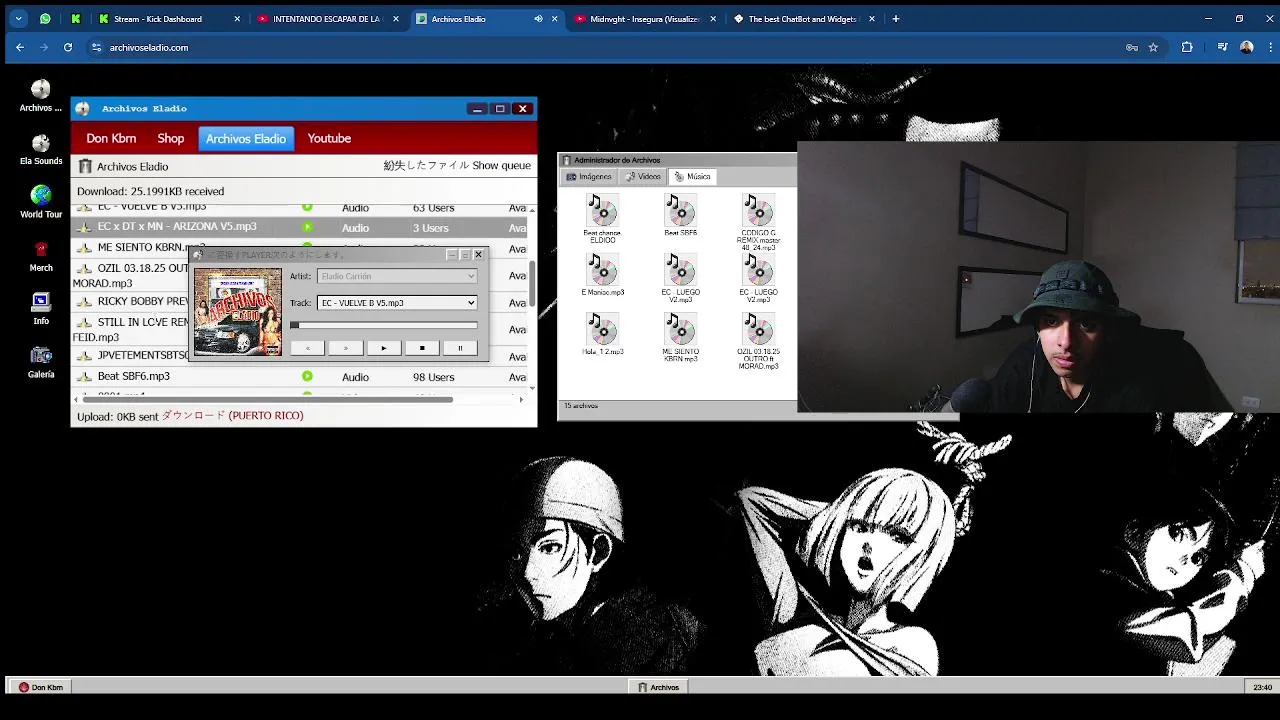Click green play icon in Beat SBF6 row
The width and height of the screenshot is (1280, 720).
click(x=307, y=376)
